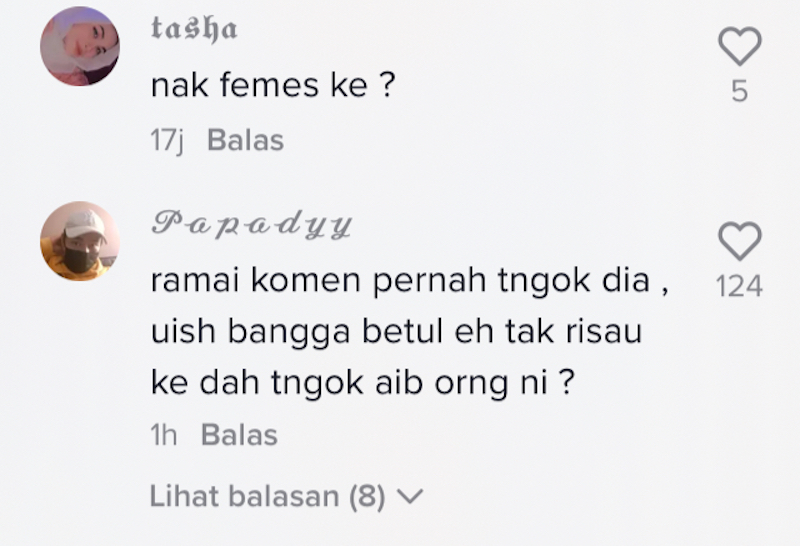Click the comment text 'nak femes ke ?'
Screen dimensions: 800x546
273,87
